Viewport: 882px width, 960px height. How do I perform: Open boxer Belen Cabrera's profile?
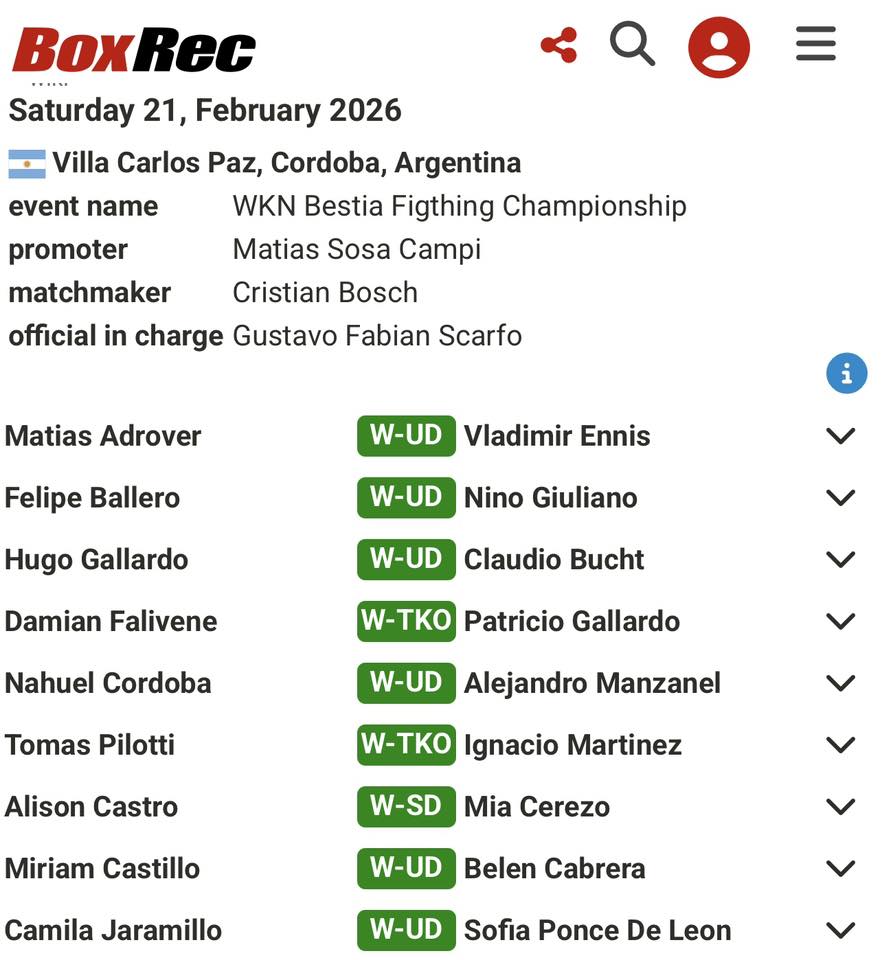554,869
